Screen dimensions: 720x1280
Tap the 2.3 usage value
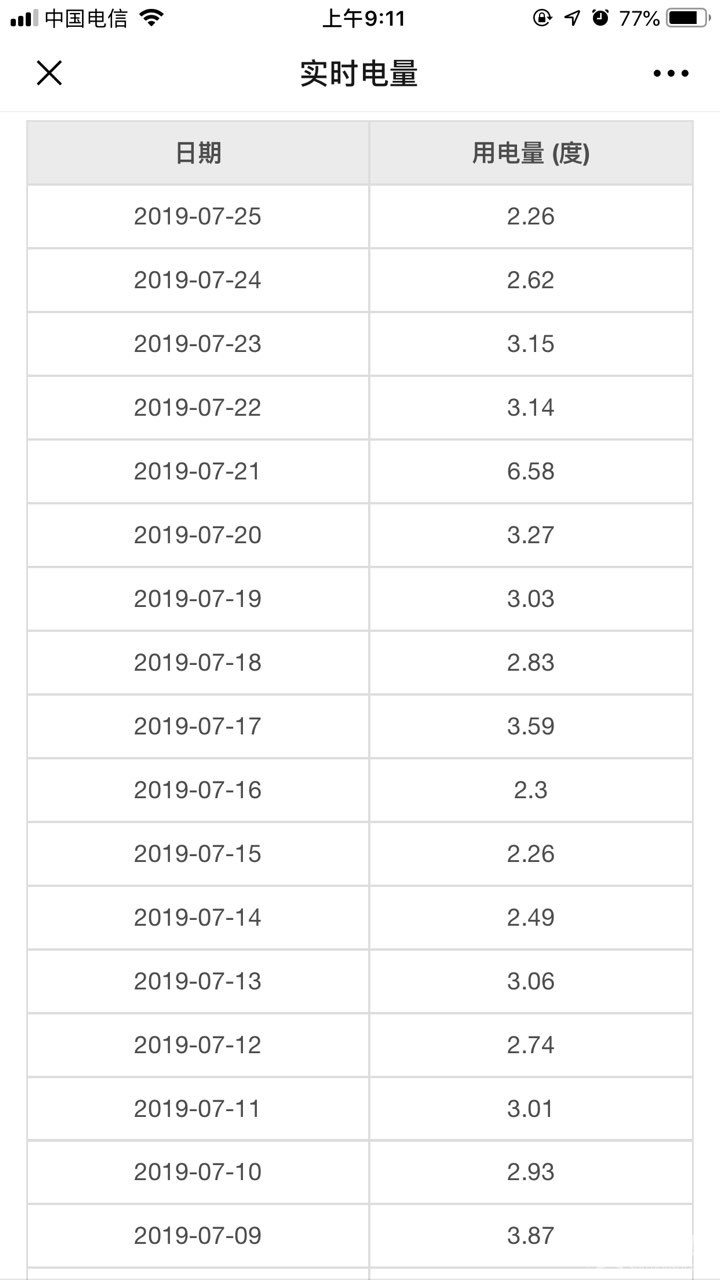(x=531, y=790)
